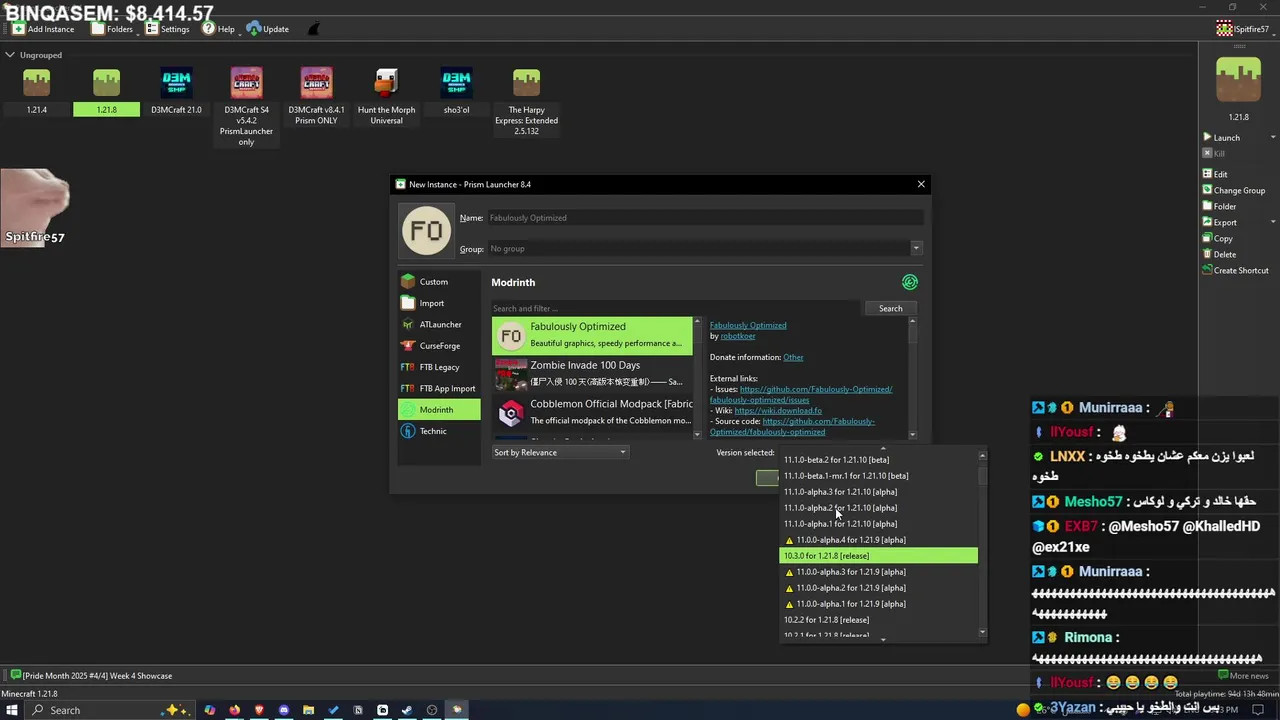Screen dimensions: 1280x720
Task: Select the D3MCraft 21.0 instance
Action: 176,91
